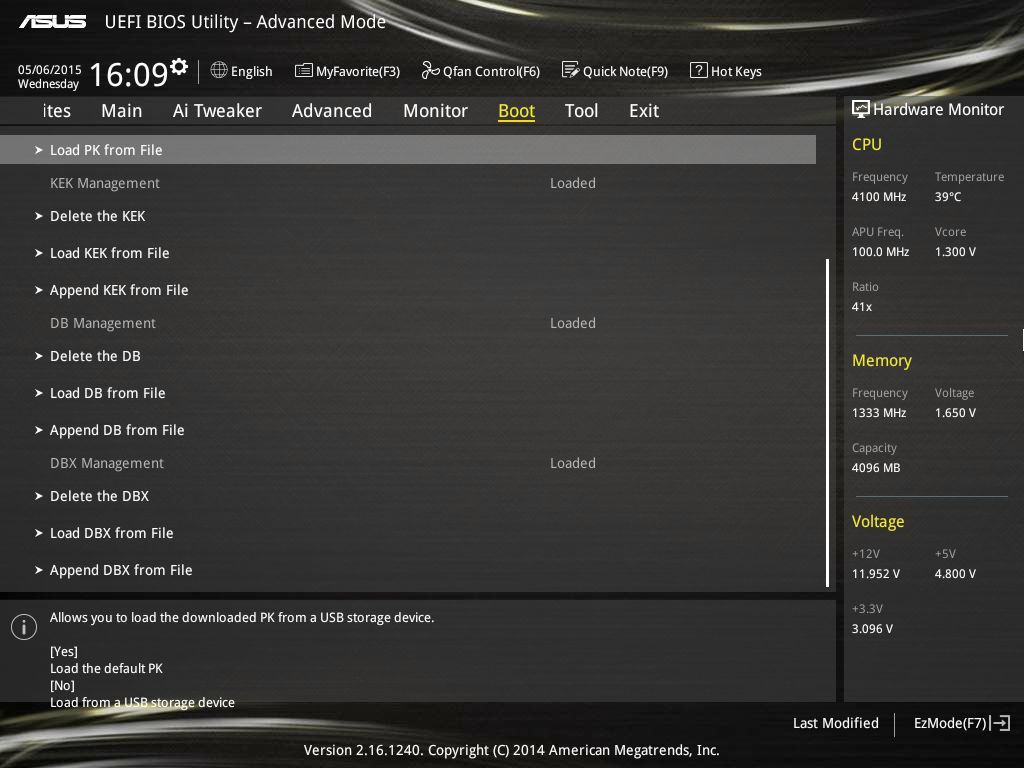1024x768 pixels.
Task: Open the partially visible Favorites tab
Action: click(x=57, y=111)
